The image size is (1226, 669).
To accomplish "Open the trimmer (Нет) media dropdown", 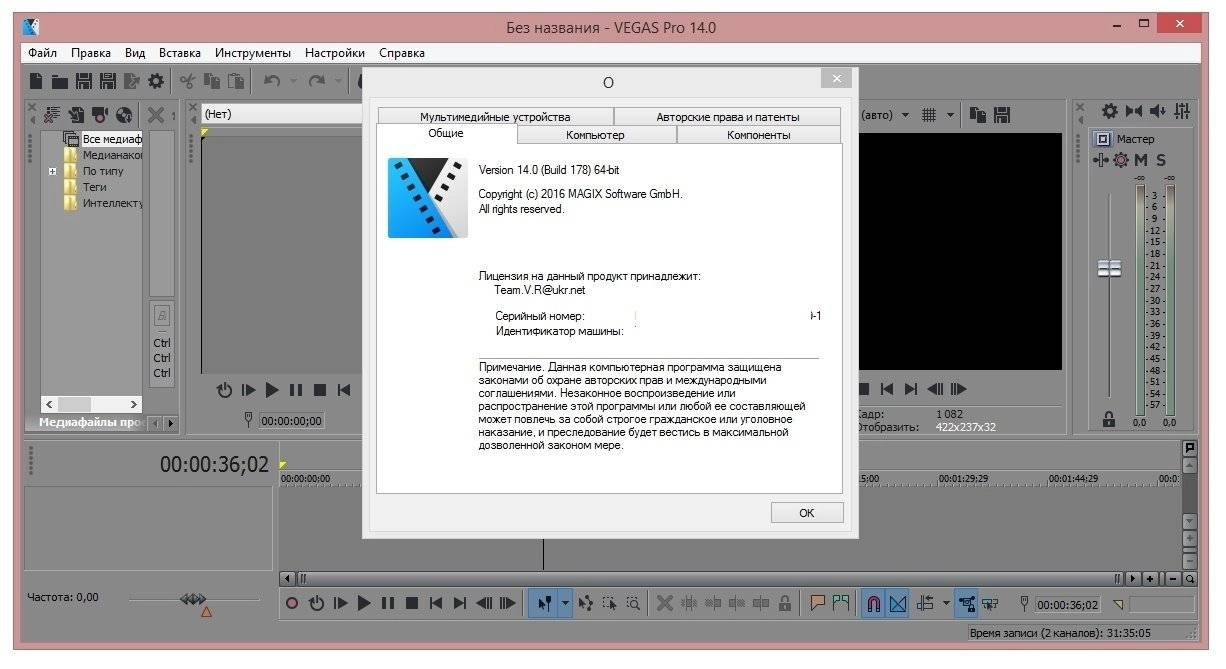I will point(280,114).
